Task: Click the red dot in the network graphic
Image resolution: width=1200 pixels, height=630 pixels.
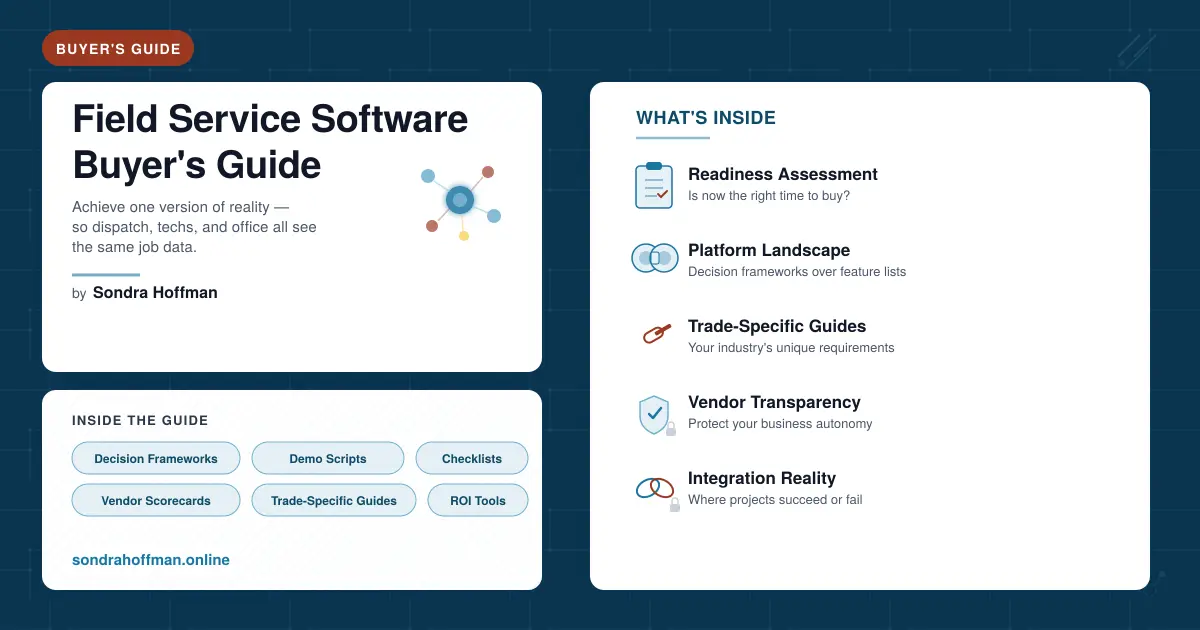Action: tap(487, 172)
